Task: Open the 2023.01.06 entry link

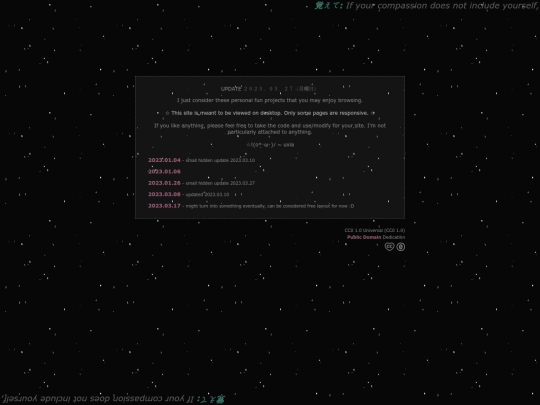Action: point(164,172)
